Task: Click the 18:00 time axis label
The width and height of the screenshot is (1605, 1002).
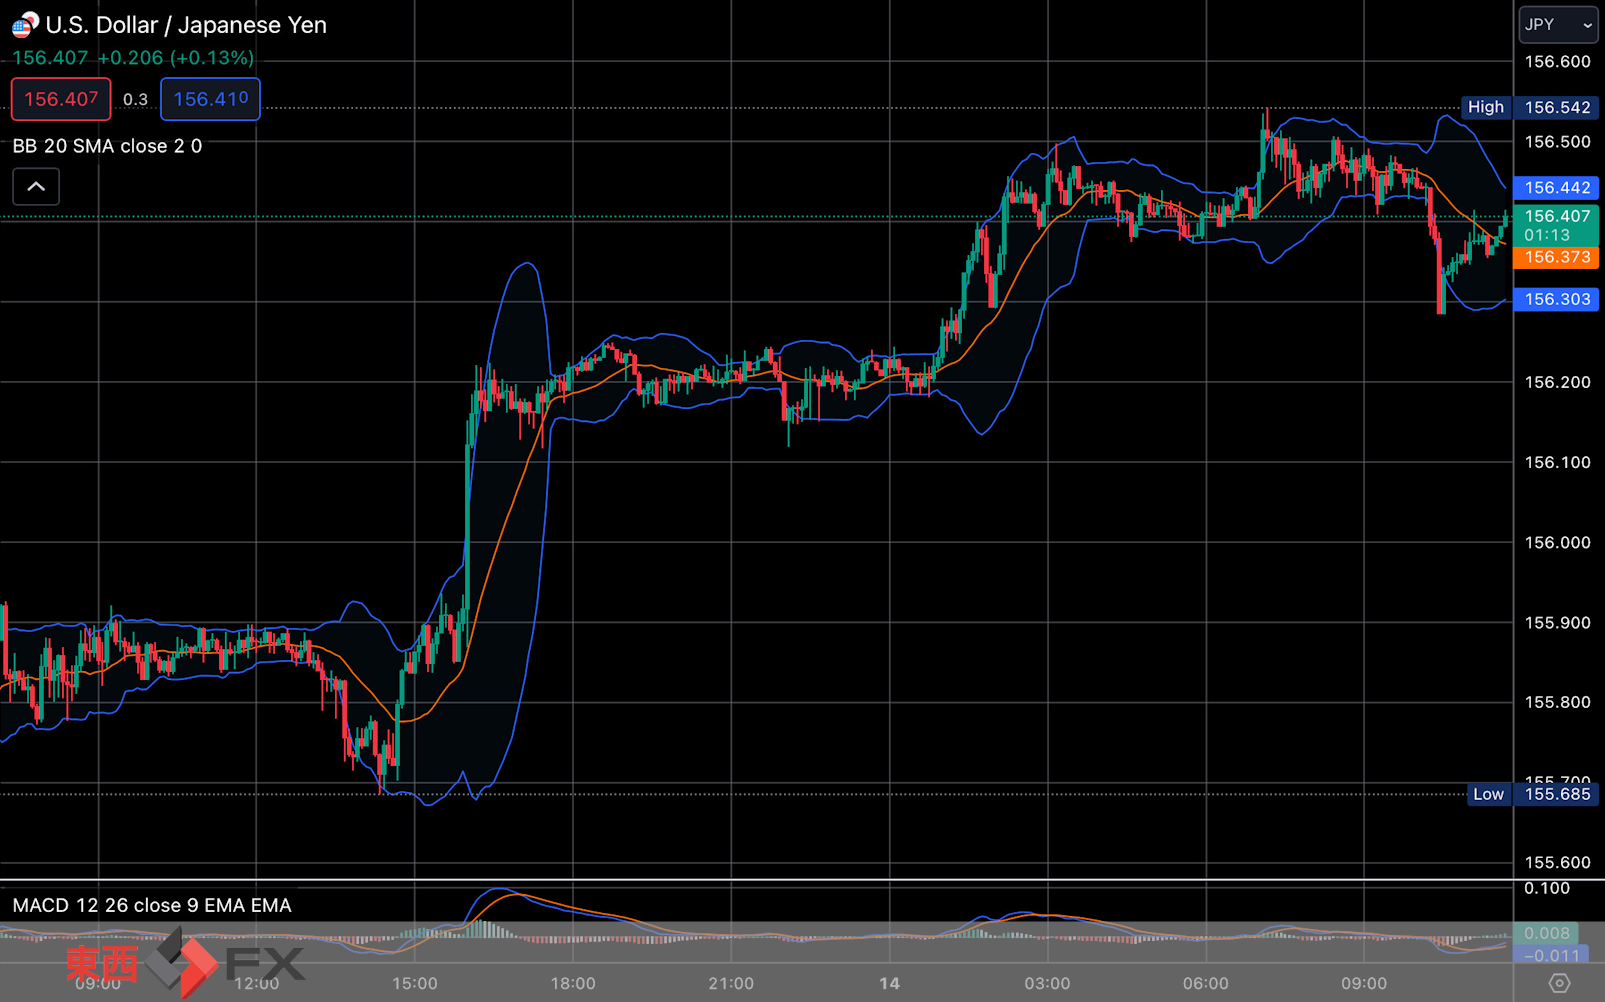Action: [573, 984]
